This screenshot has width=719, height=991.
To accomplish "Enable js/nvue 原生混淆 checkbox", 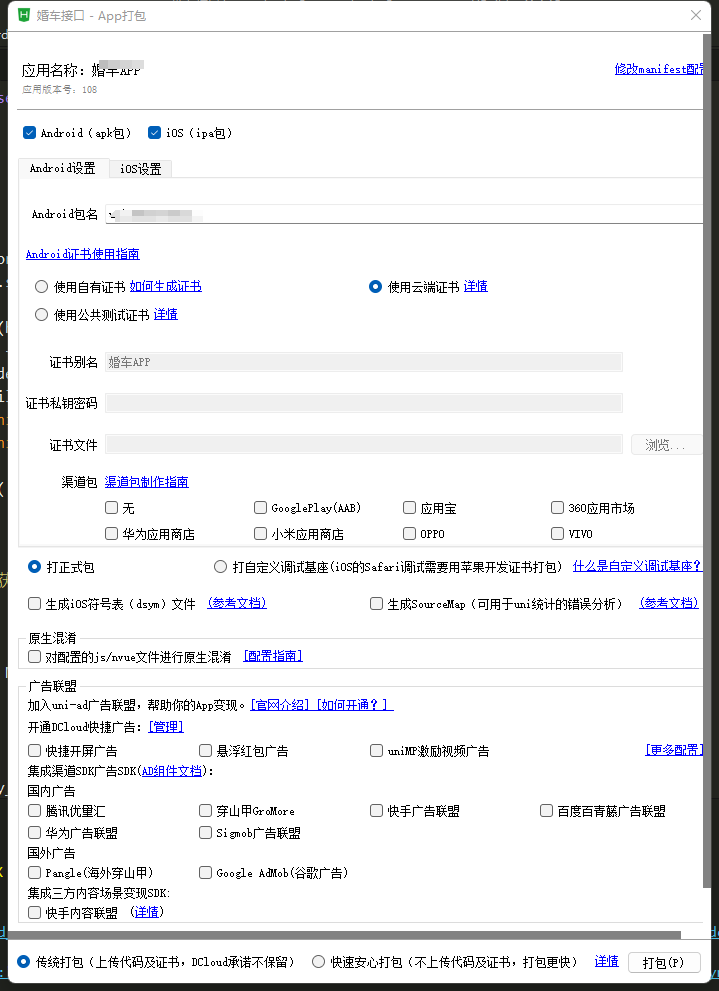I will coord(35,657).
